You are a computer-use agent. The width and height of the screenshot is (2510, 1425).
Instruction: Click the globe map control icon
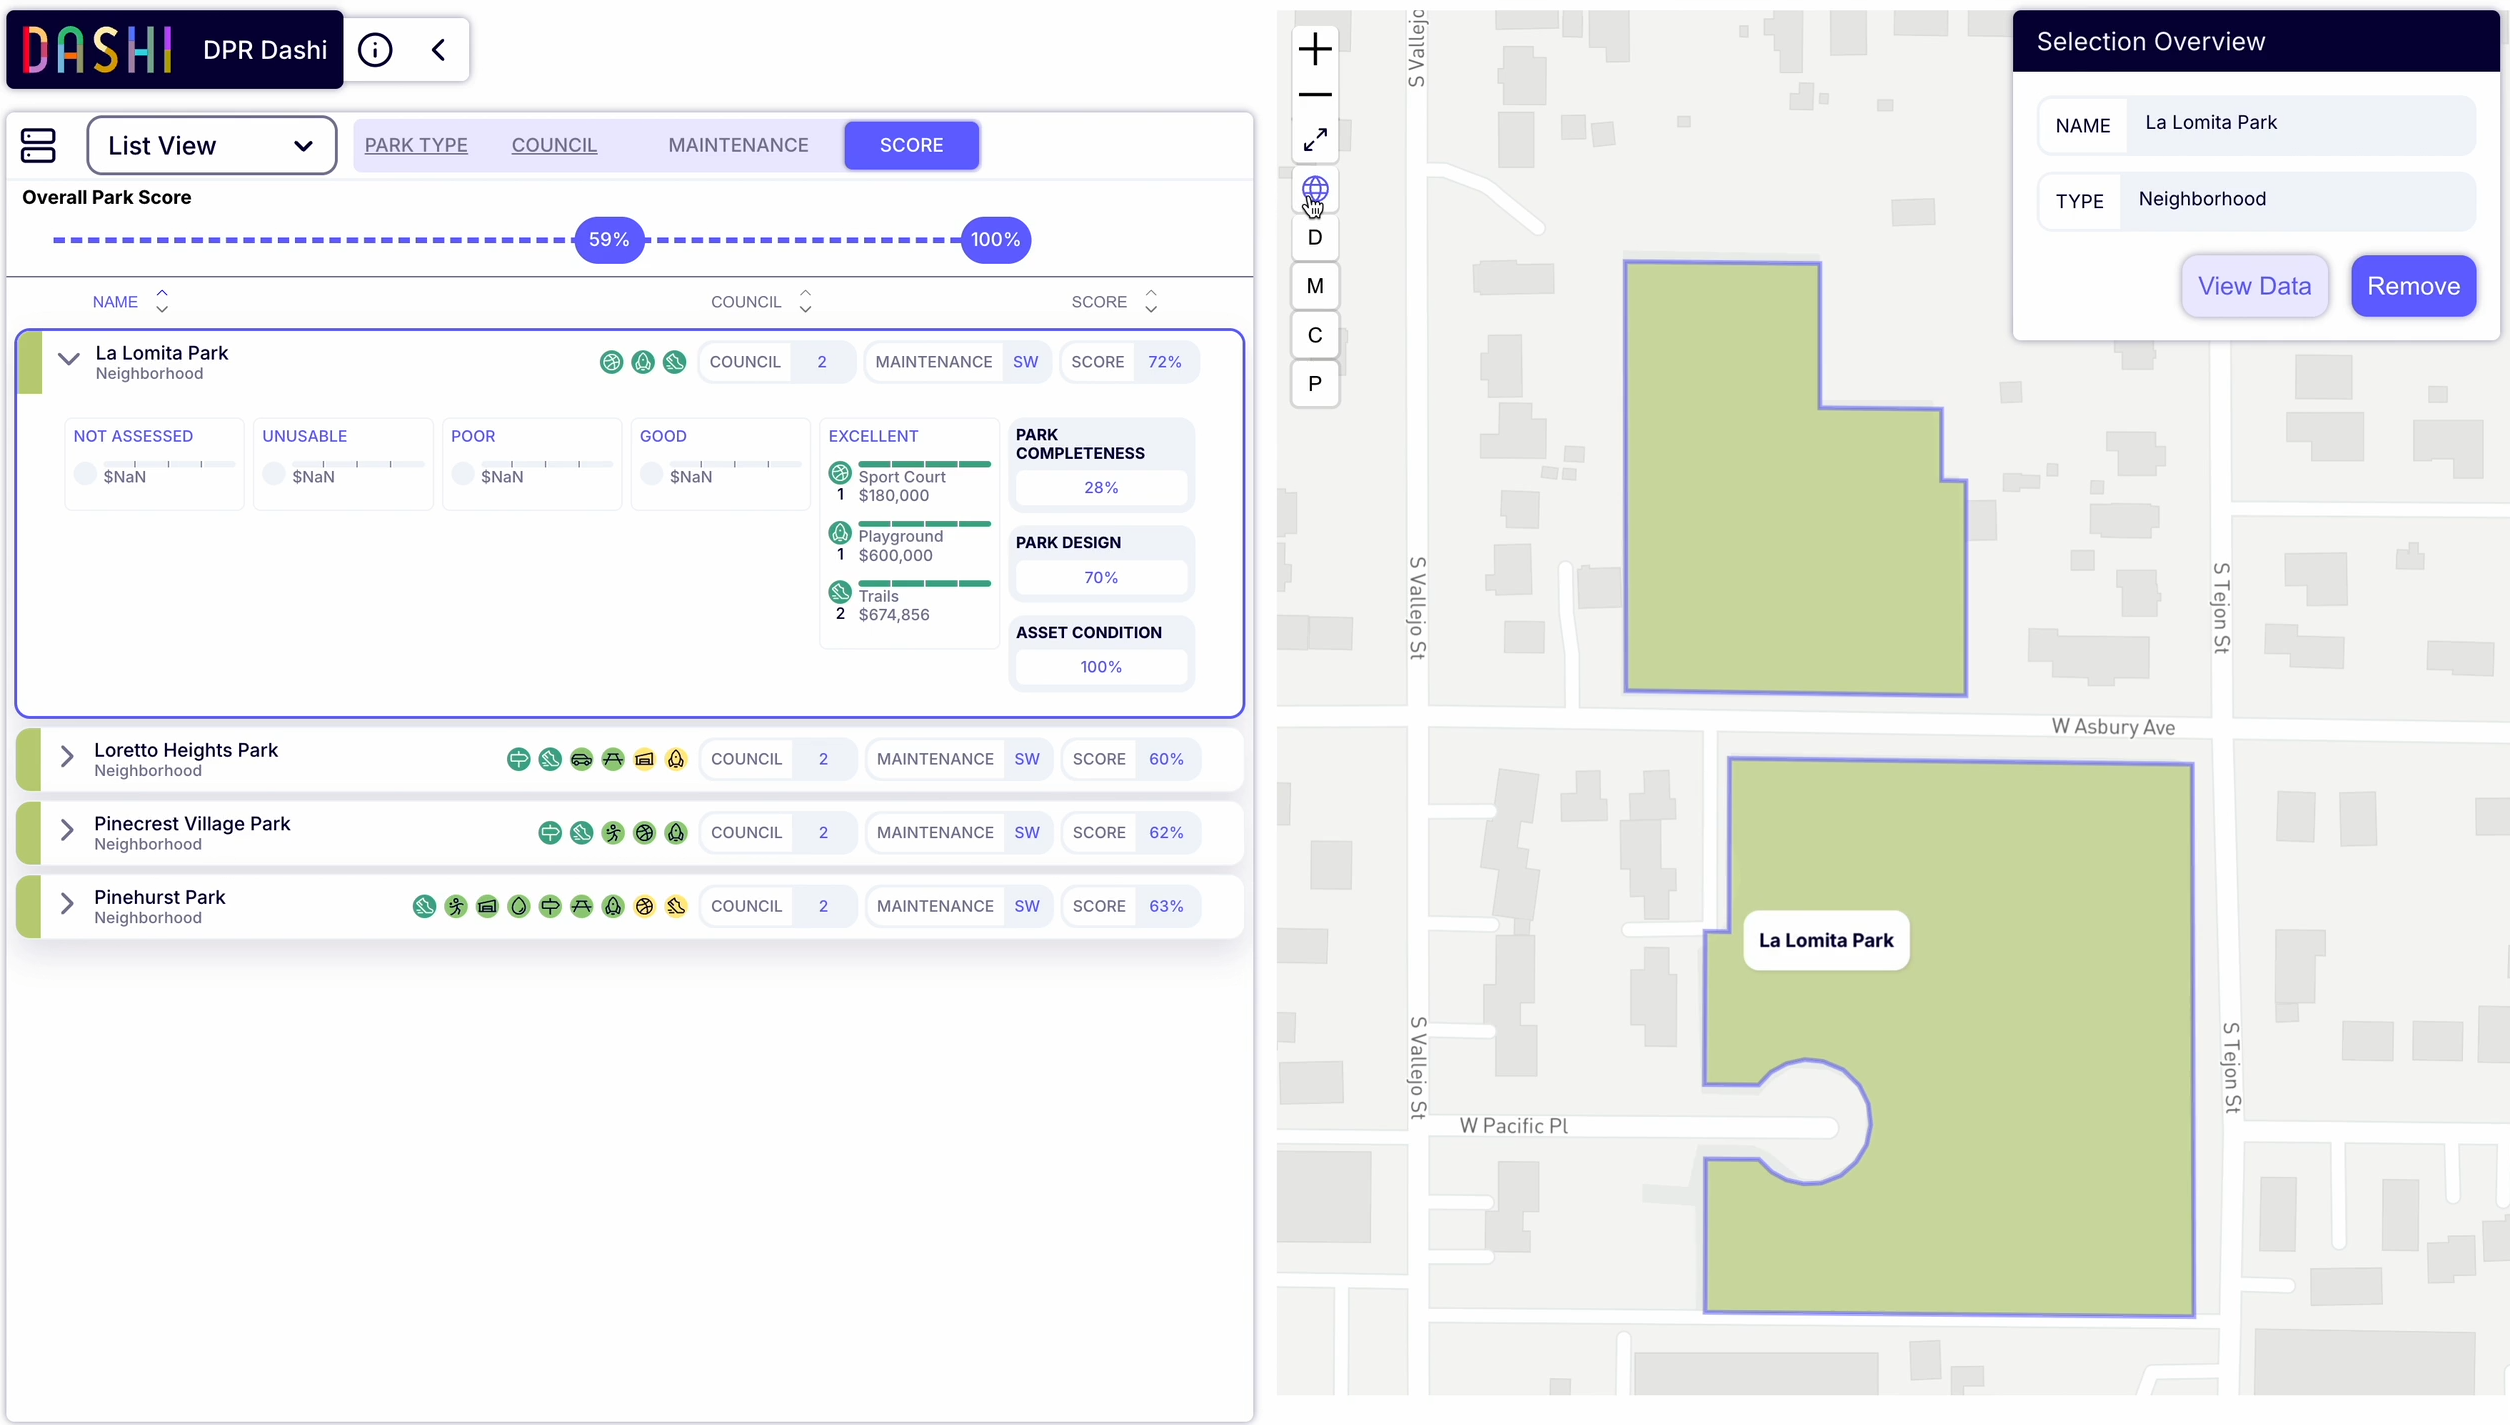click(x=1315, y=189)
